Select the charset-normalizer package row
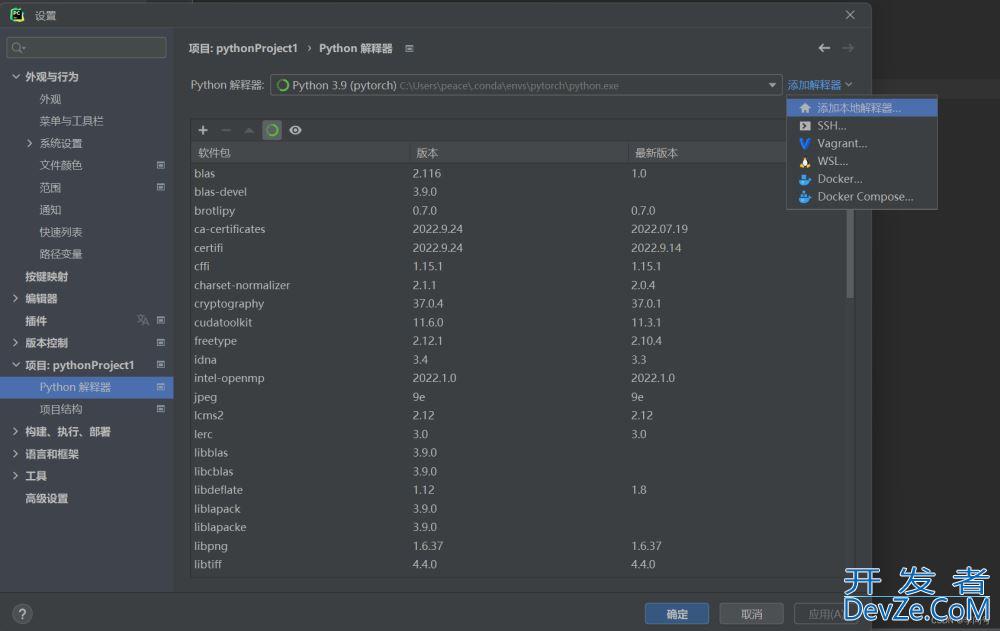 pos(518,285)
